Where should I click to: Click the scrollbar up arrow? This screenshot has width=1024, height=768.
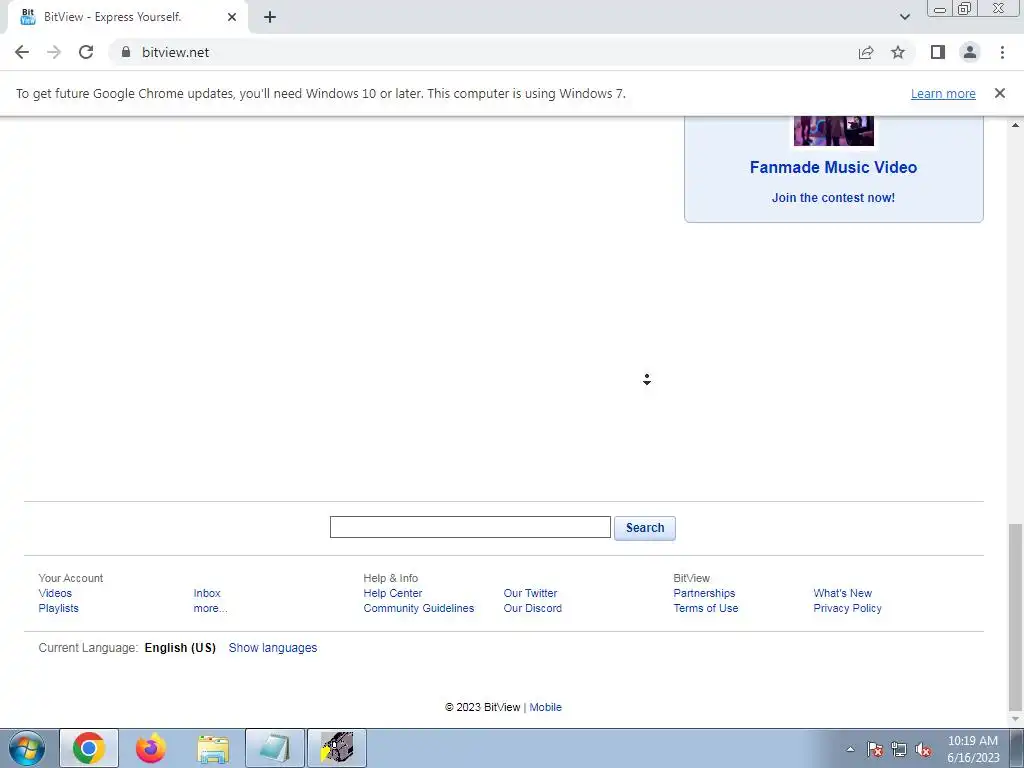[x=1015, y=124]
